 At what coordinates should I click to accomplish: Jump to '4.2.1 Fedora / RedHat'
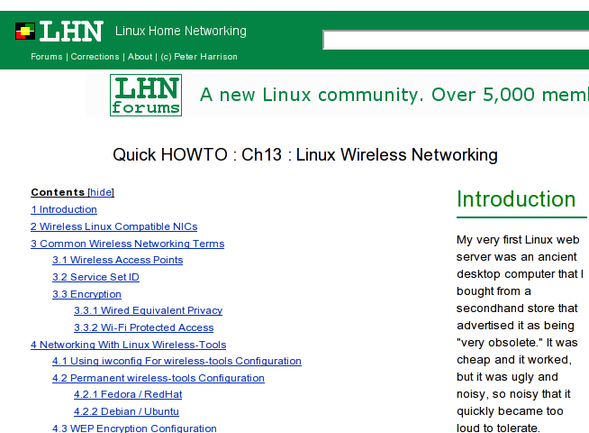[x=128, y=395]
